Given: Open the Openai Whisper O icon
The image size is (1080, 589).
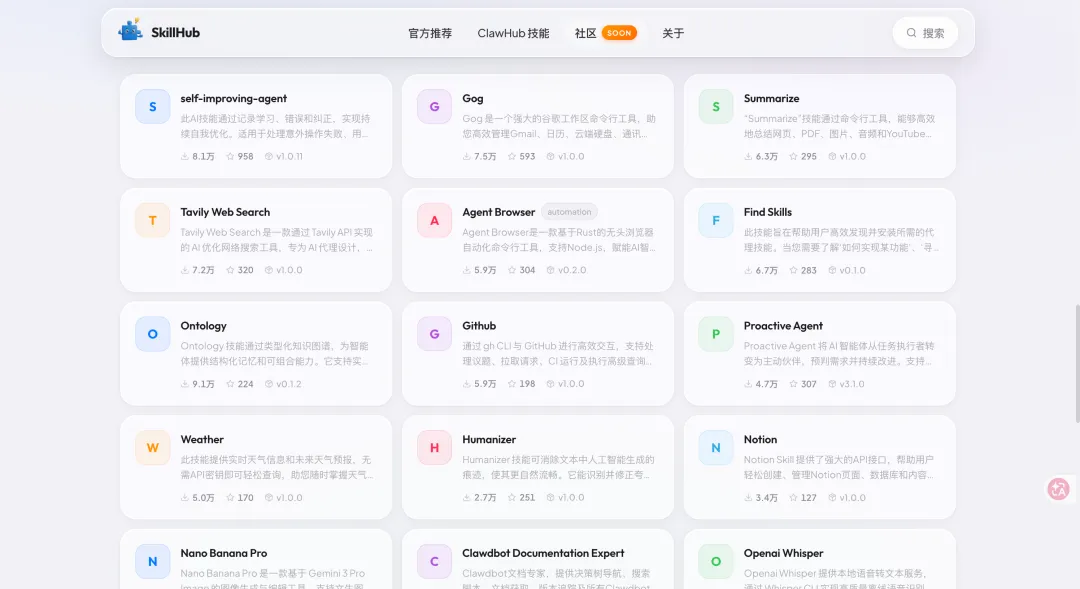Looking at the screenshot, I should pyautogui.click(x=716, y=561).
